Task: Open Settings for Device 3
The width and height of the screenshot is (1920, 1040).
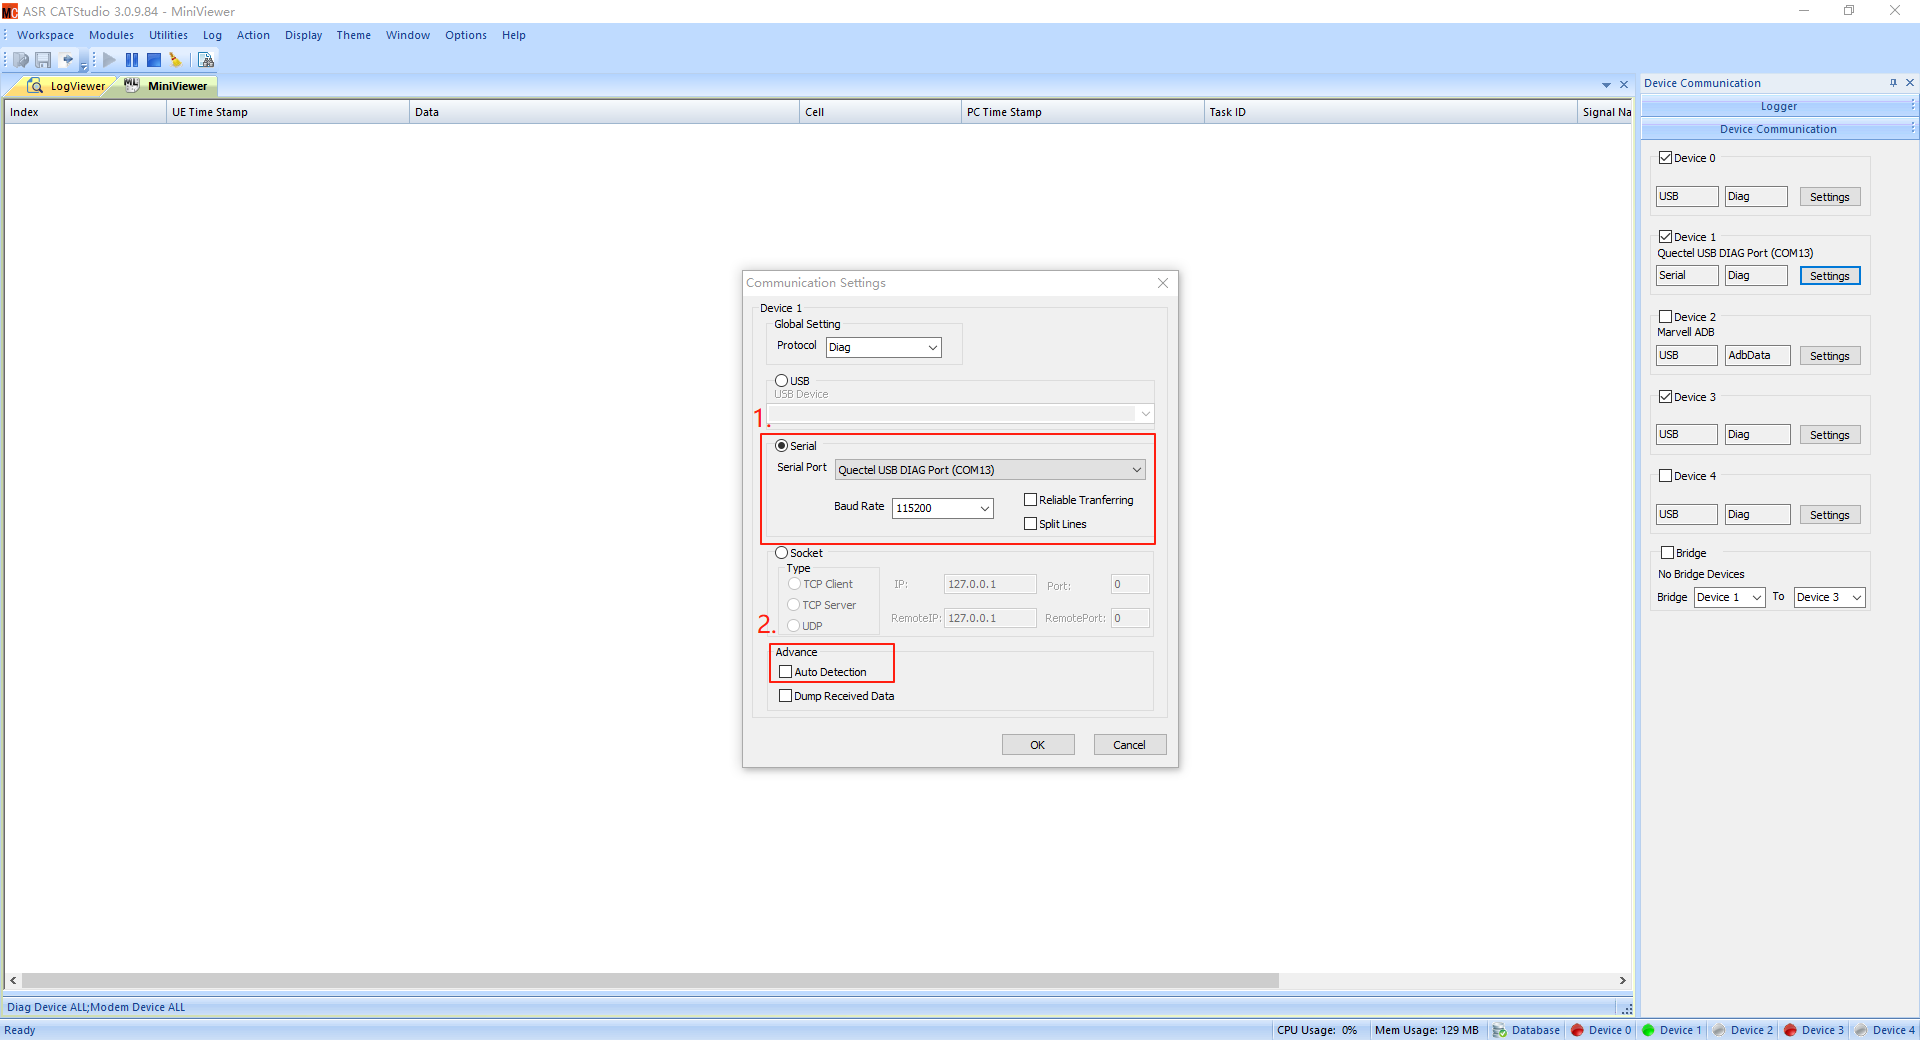Action: tap(1830, 435)
